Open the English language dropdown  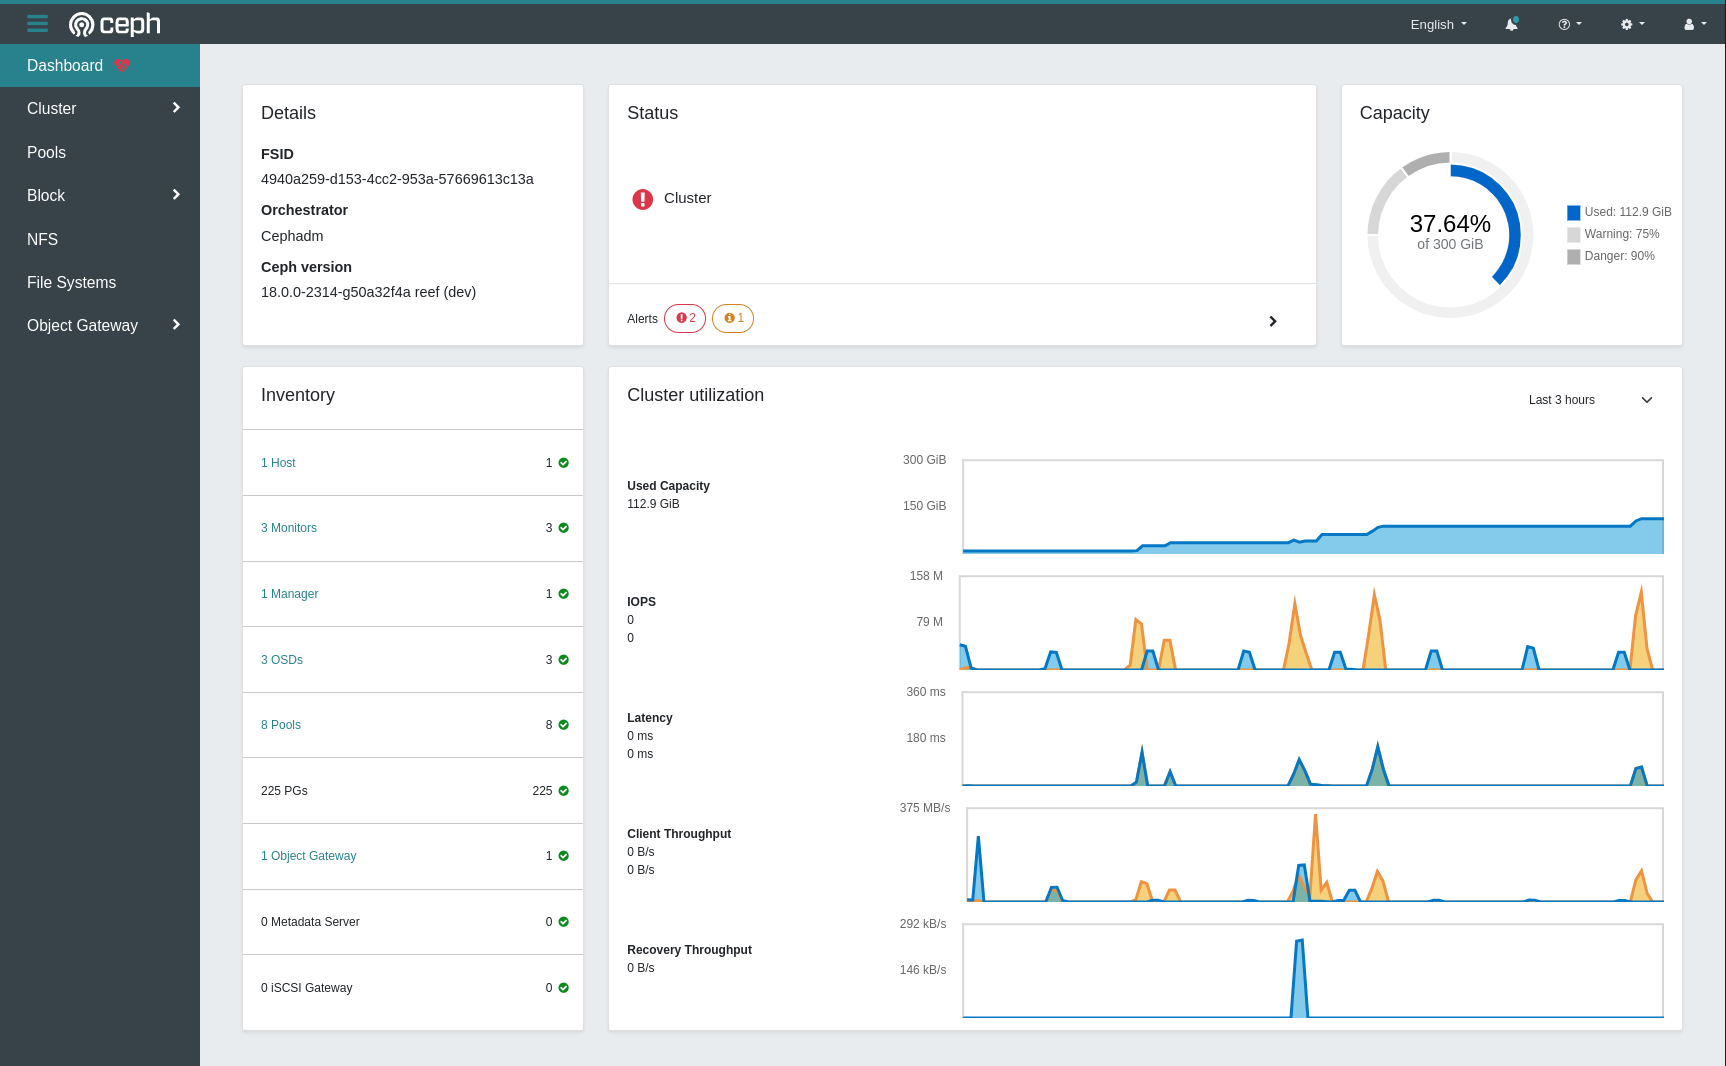click(x=1438, y=24)
